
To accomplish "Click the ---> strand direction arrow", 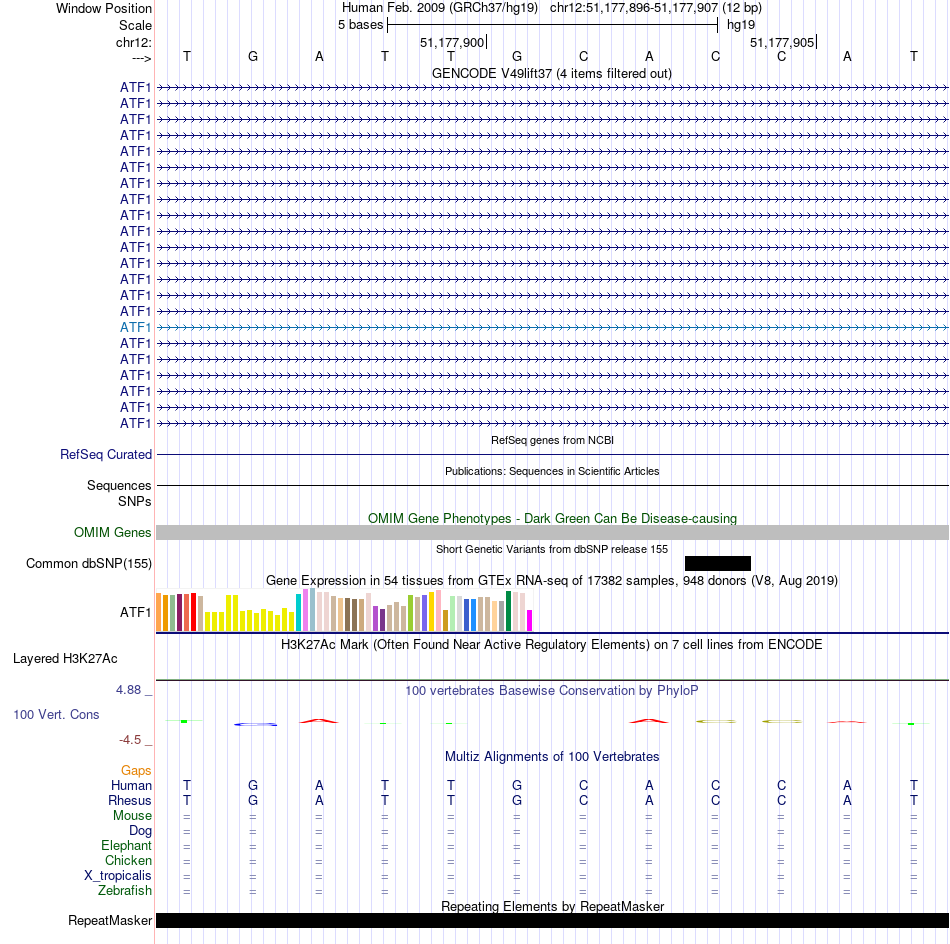I will (x=141, y=58).
